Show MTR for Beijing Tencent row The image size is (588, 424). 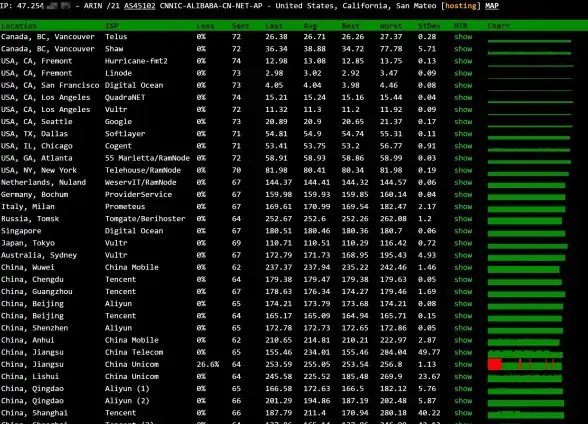(463, 316)
